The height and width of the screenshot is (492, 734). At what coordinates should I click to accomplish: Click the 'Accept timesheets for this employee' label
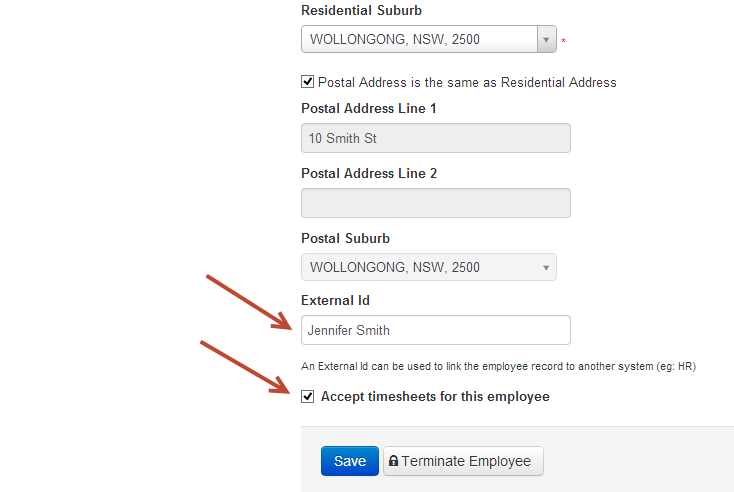coord(435,397)
